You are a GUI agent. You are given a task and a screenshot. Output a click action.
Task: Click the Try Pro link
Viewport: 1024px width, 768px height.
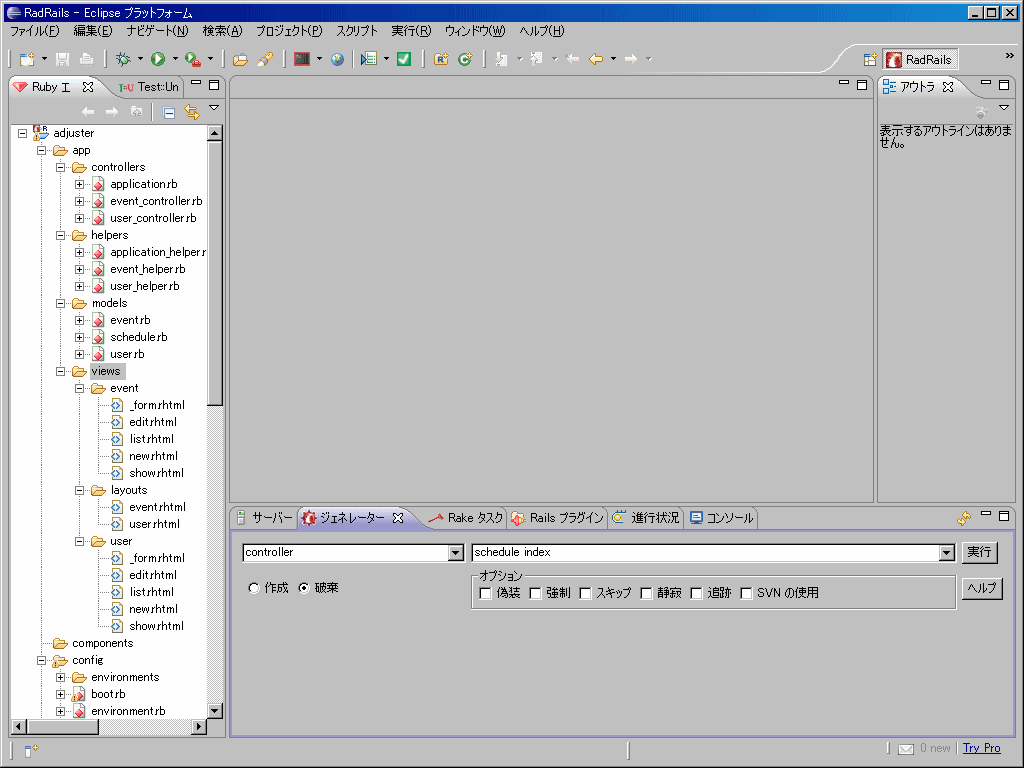(981, 747)
